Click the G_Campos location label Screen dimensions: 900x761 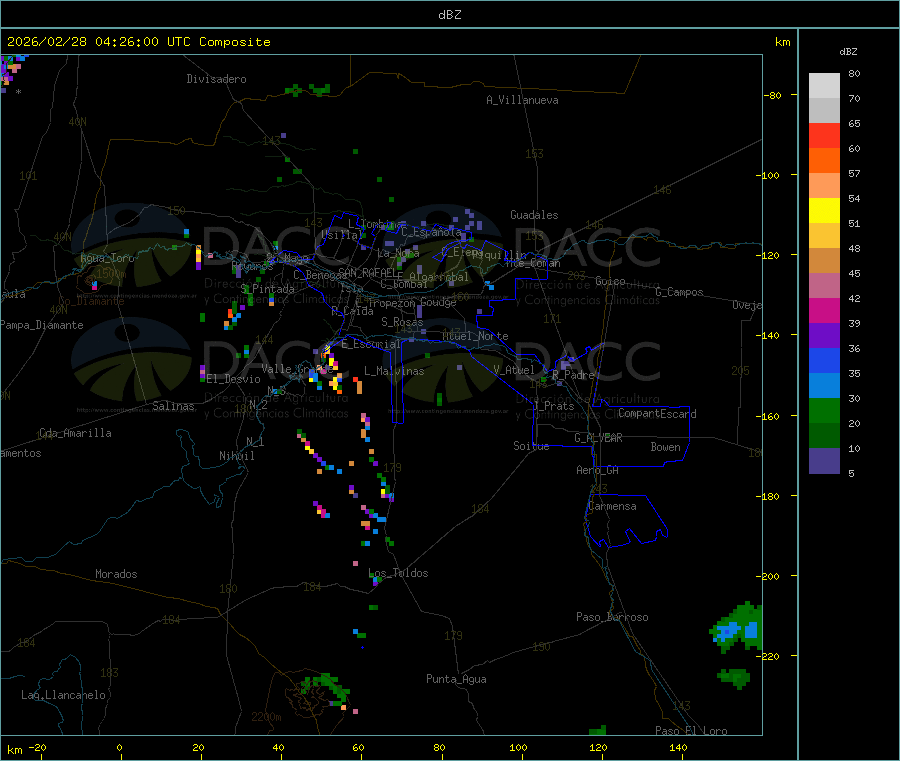(x=679, y=292)
